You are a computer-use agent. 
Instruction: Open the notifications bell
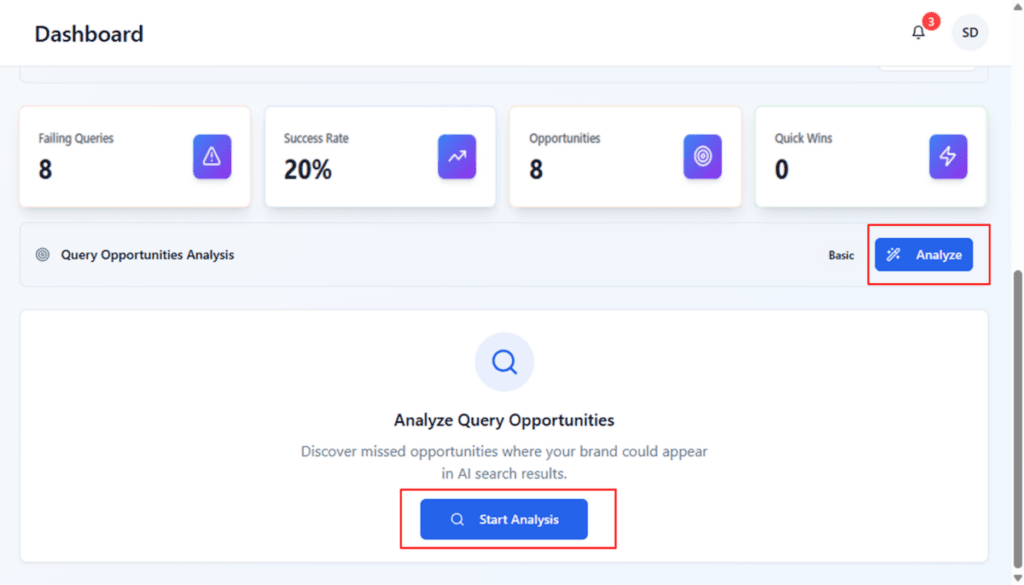click(x=918, y=33)
